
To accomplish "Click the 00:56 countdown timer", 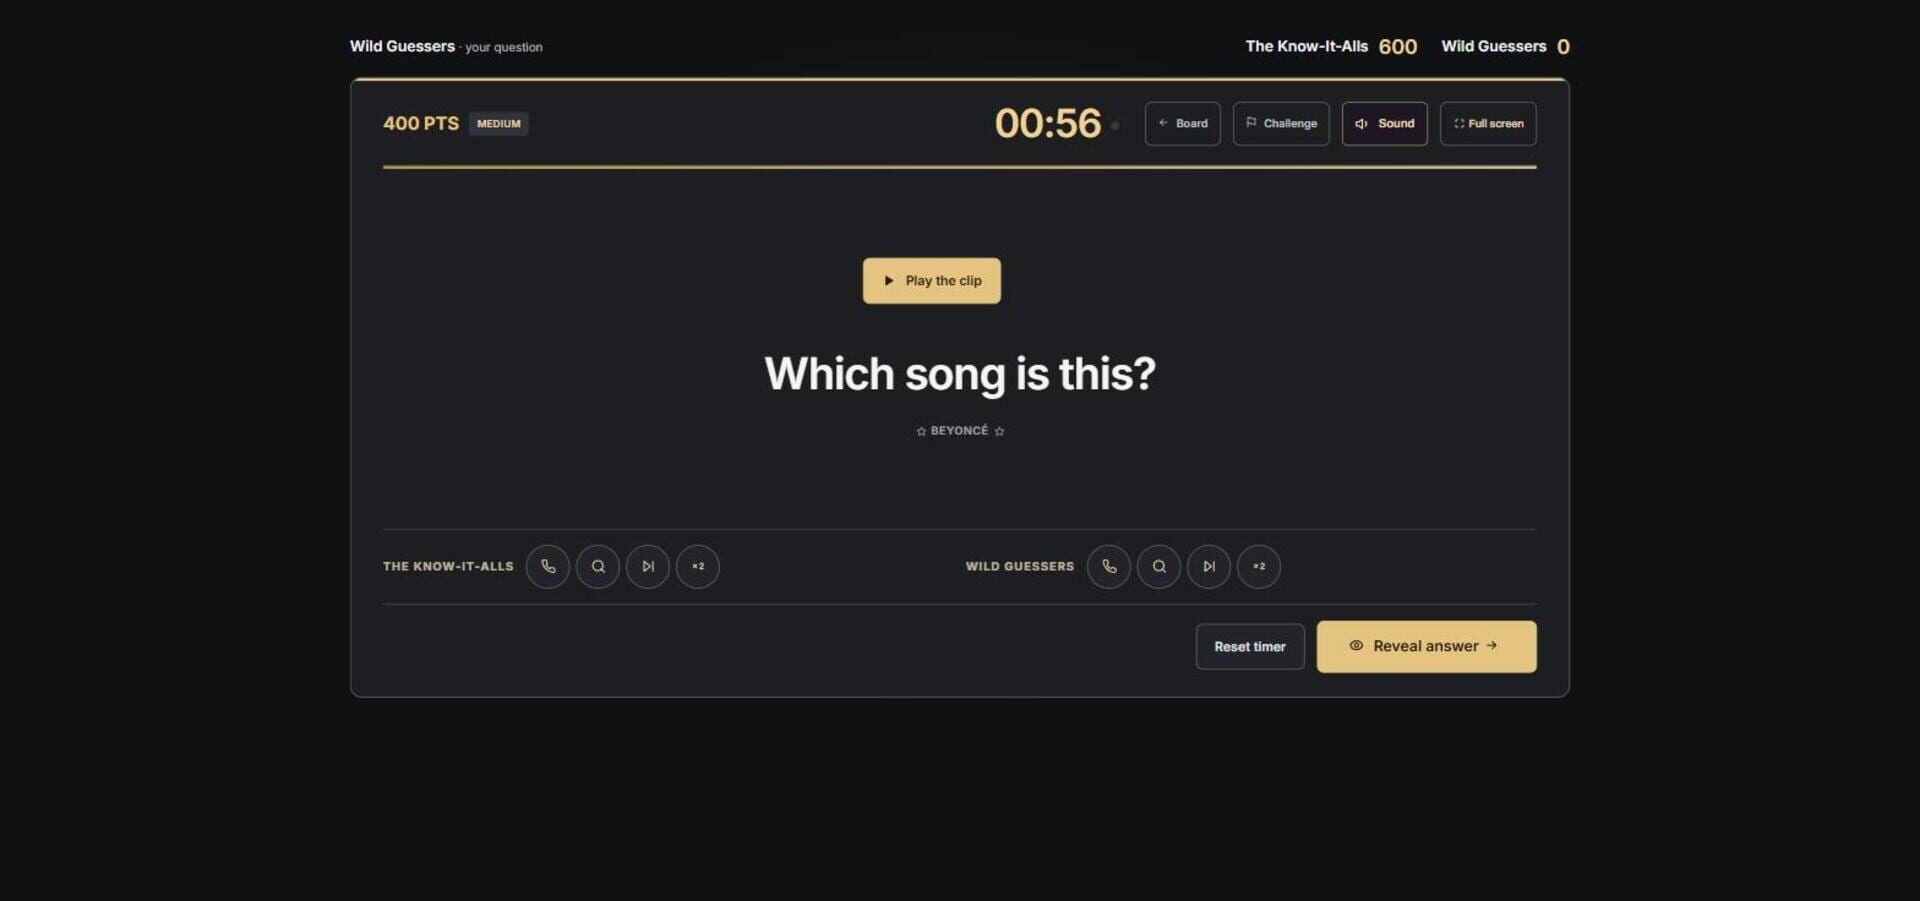I will pos(1047,123).
